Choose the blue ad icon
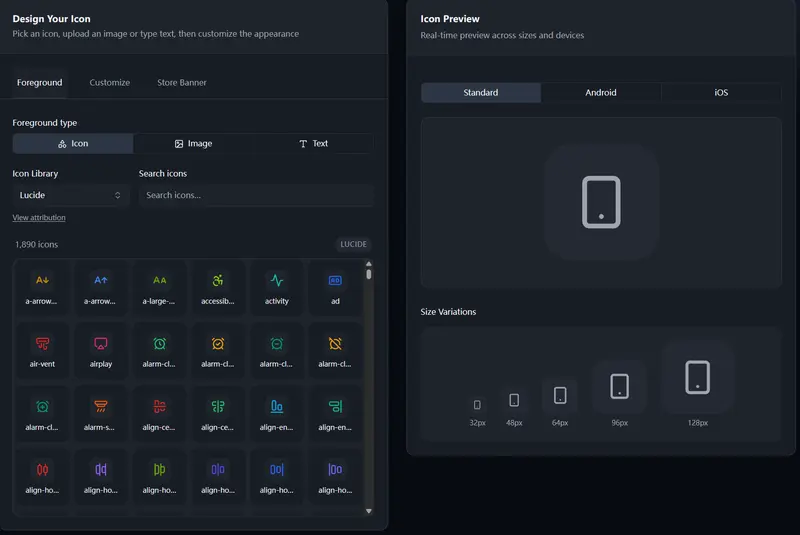Viewport: 800px width, 535px height. tap(335, 288)
